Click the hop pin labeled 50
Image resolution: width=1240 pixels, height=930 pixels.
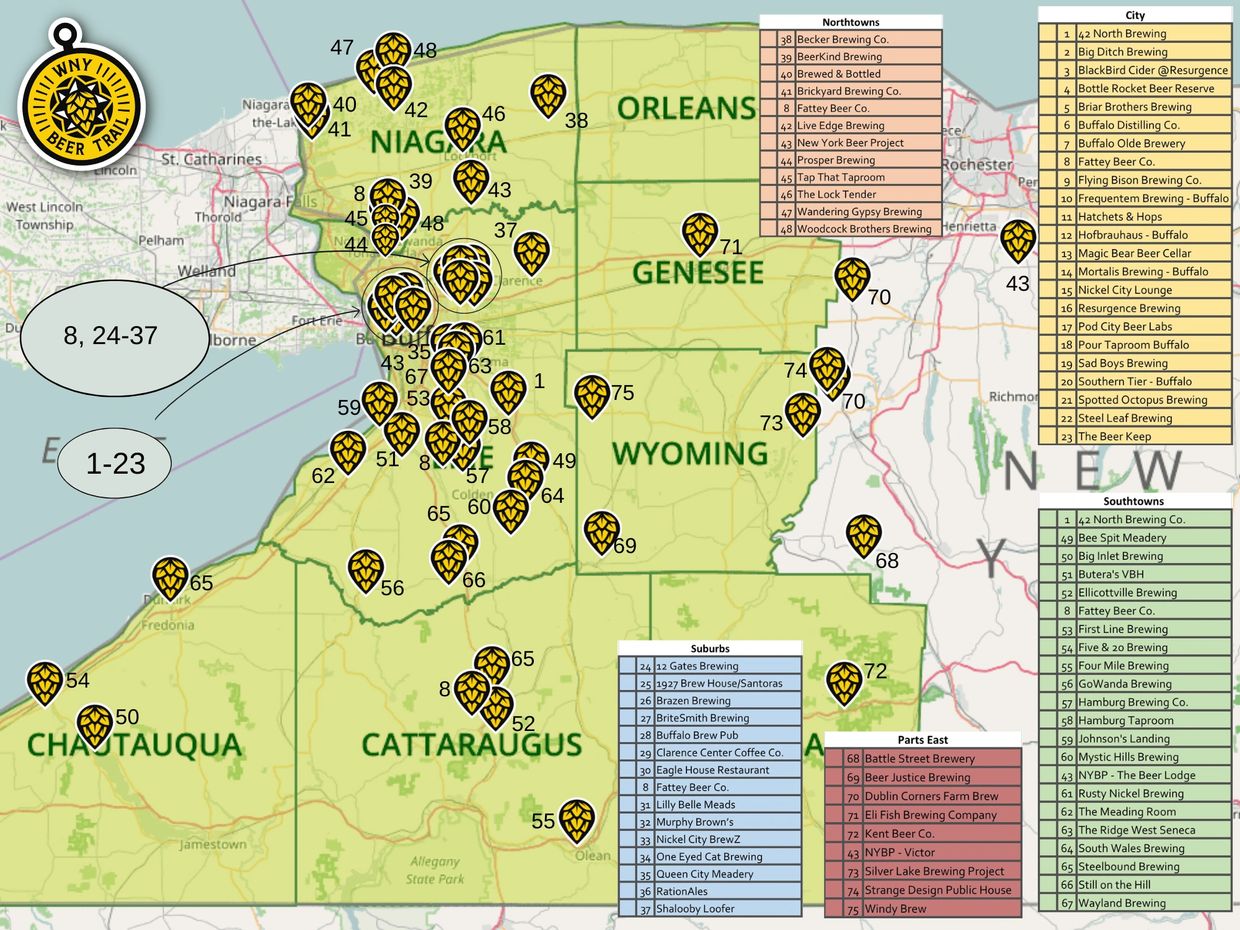pyautogui.click(x=95, y=726)
